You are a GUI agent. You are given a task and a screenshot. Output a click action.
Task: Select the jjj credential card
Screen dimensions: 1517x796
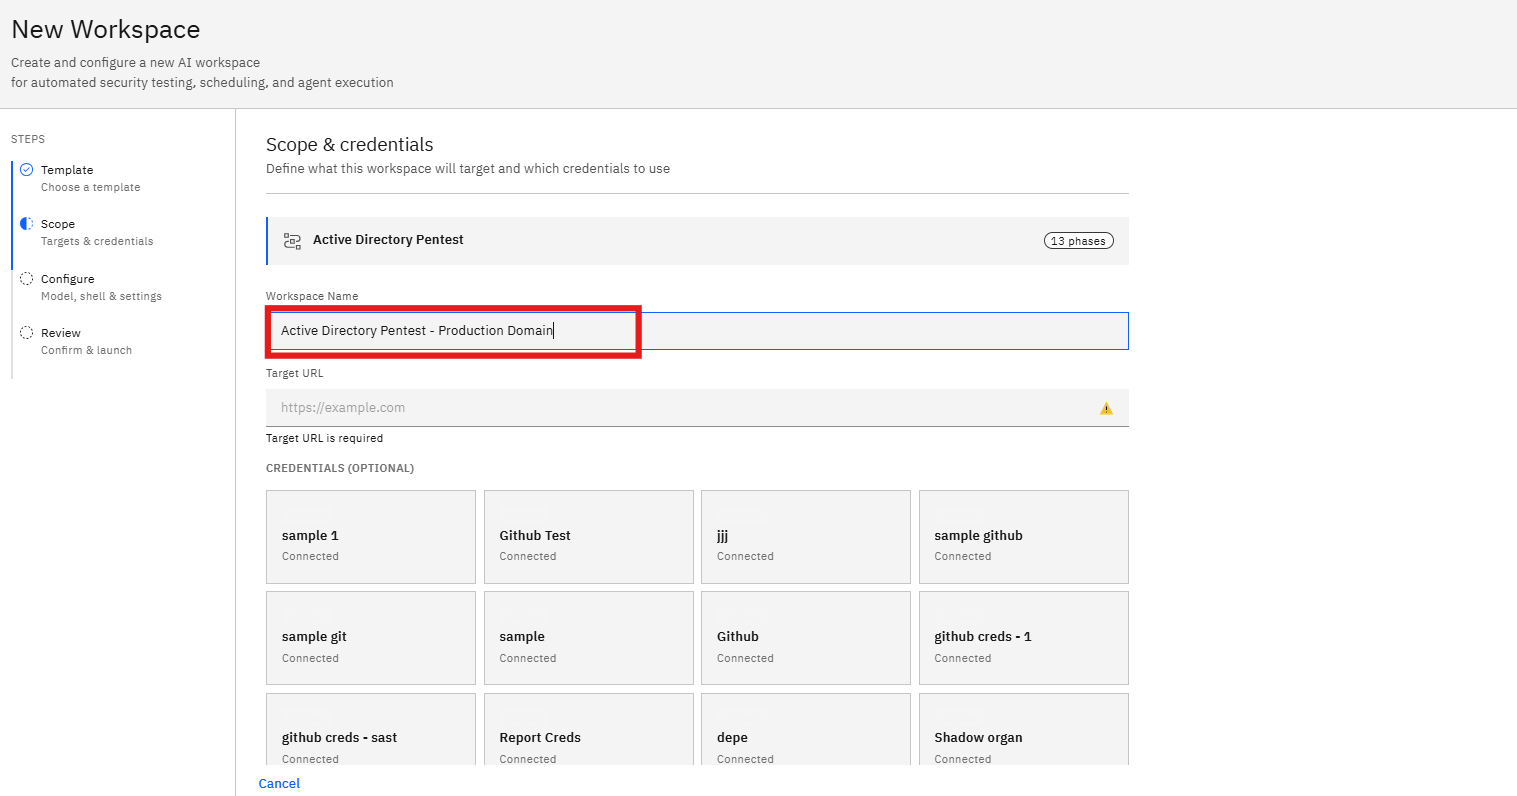[x=806, y=537]
